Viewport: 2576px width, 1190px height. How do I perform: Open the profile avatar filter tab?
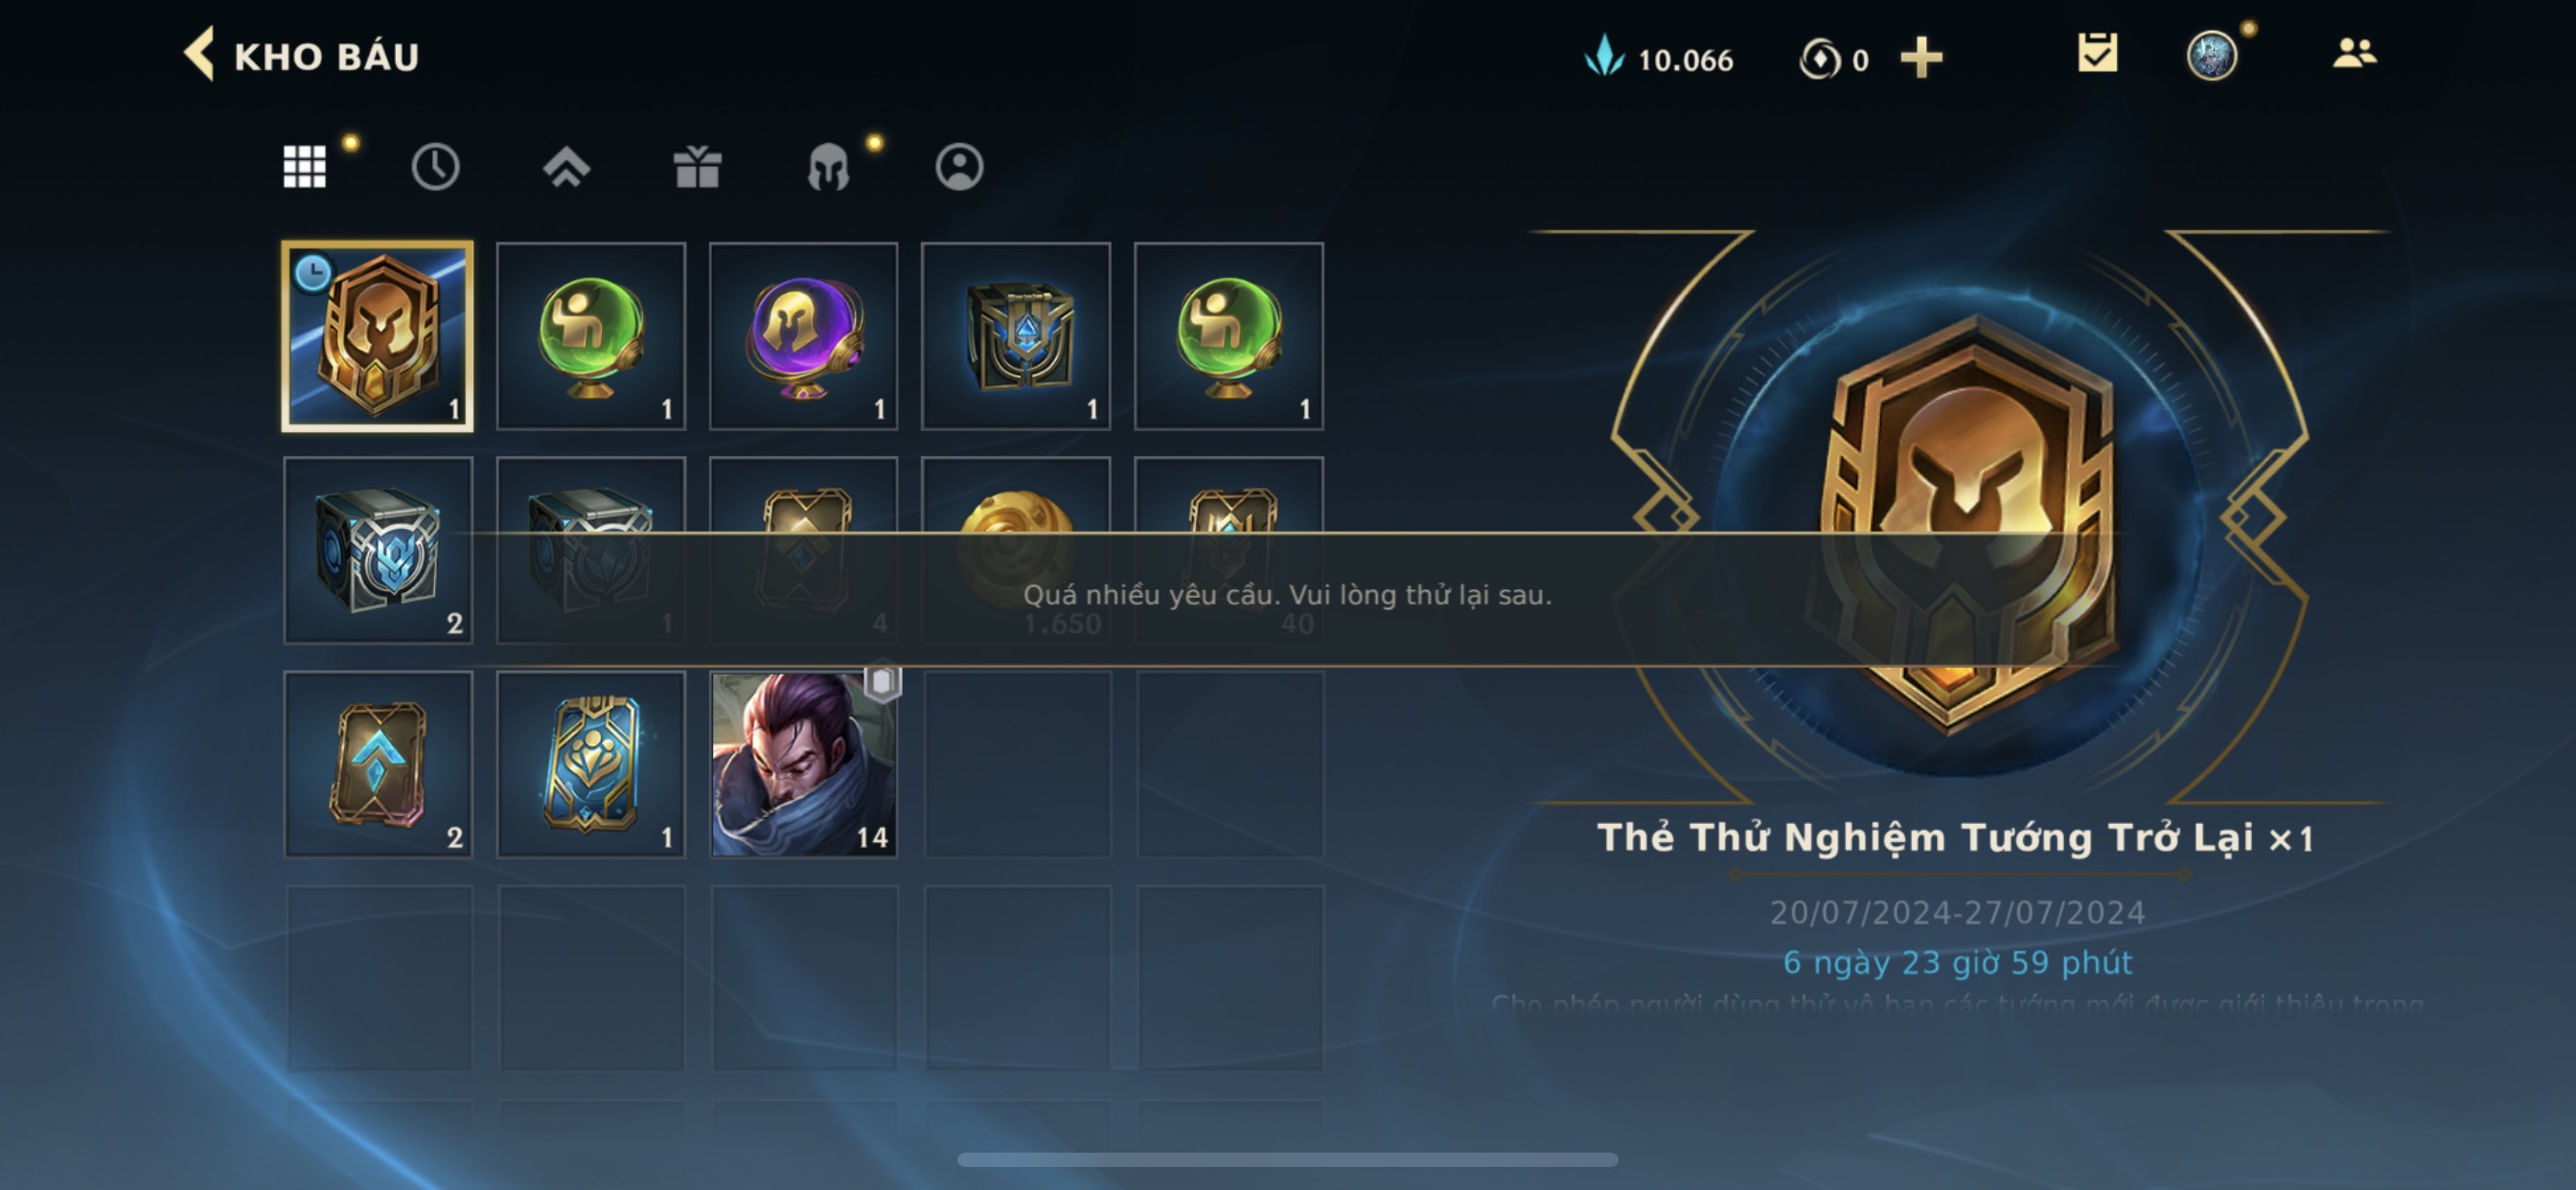click(x=959, y=166)
